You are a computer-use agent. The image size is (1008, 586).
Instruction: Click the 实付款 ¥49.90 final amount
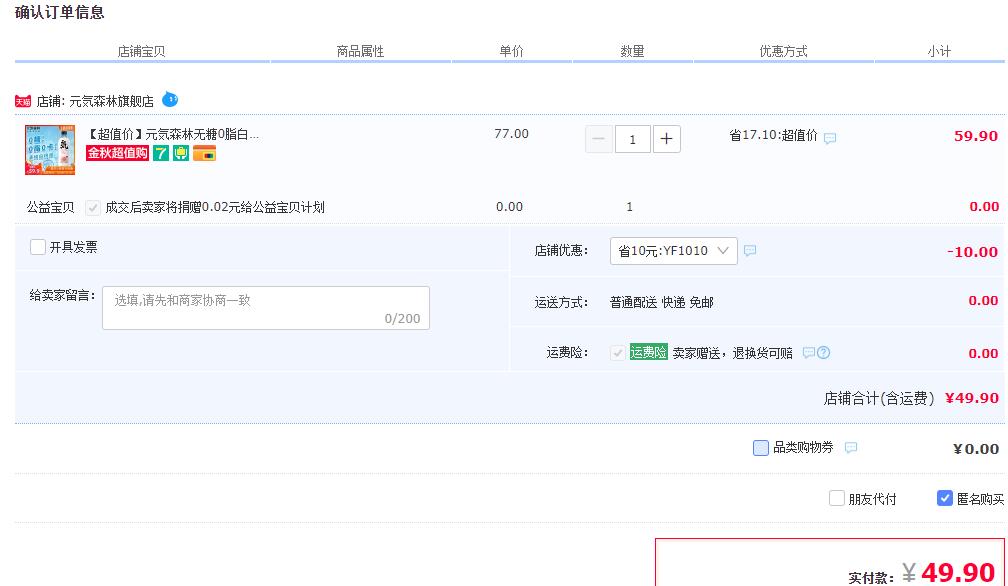[x=922, y=572]
